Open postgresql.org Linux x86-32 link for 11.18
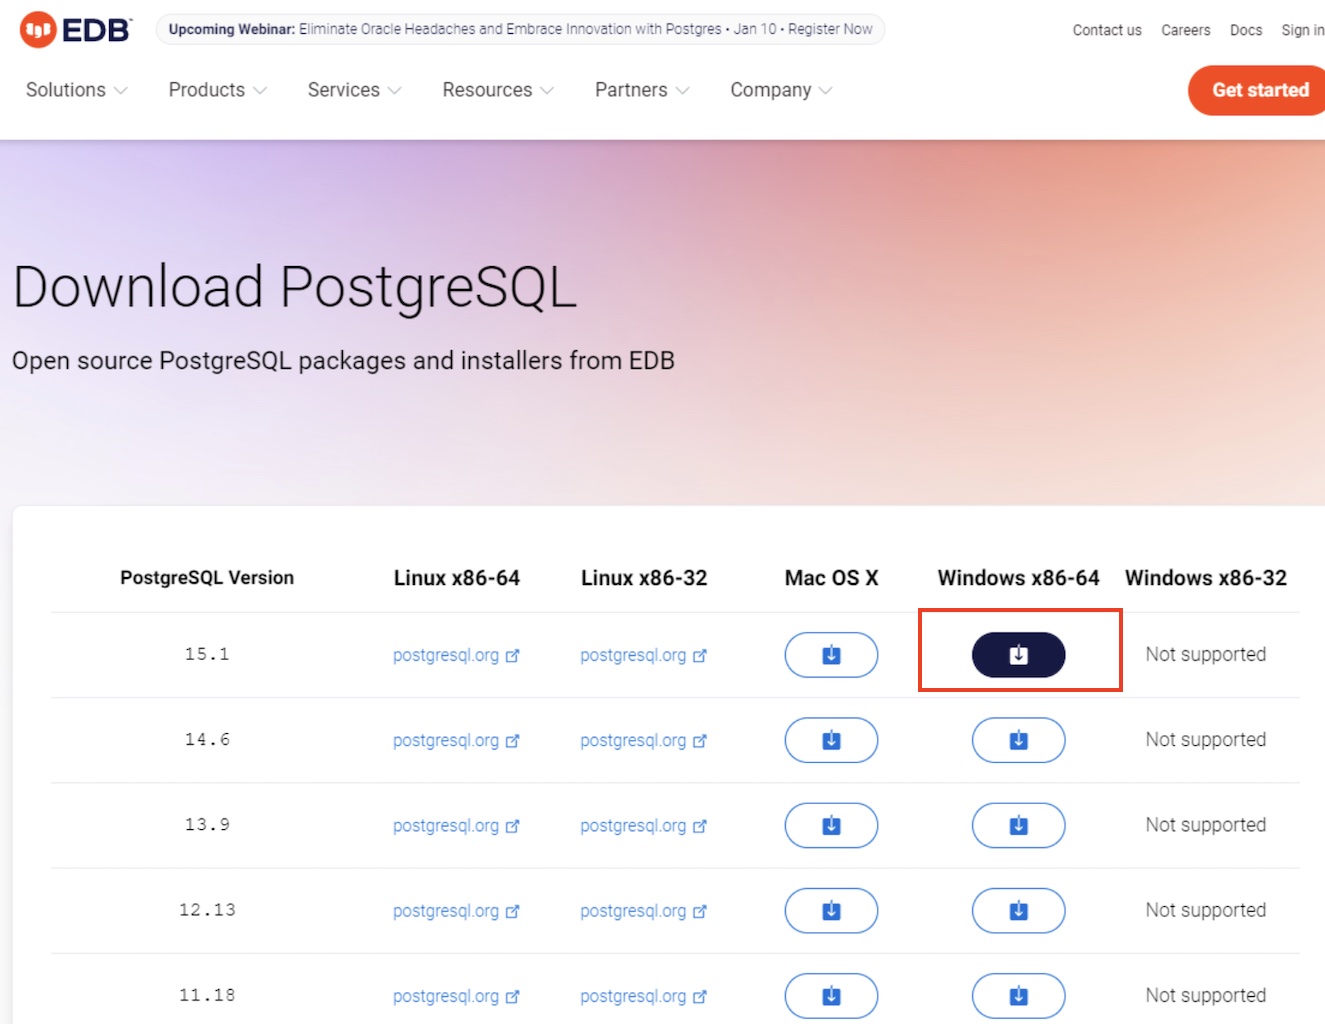 643,995
